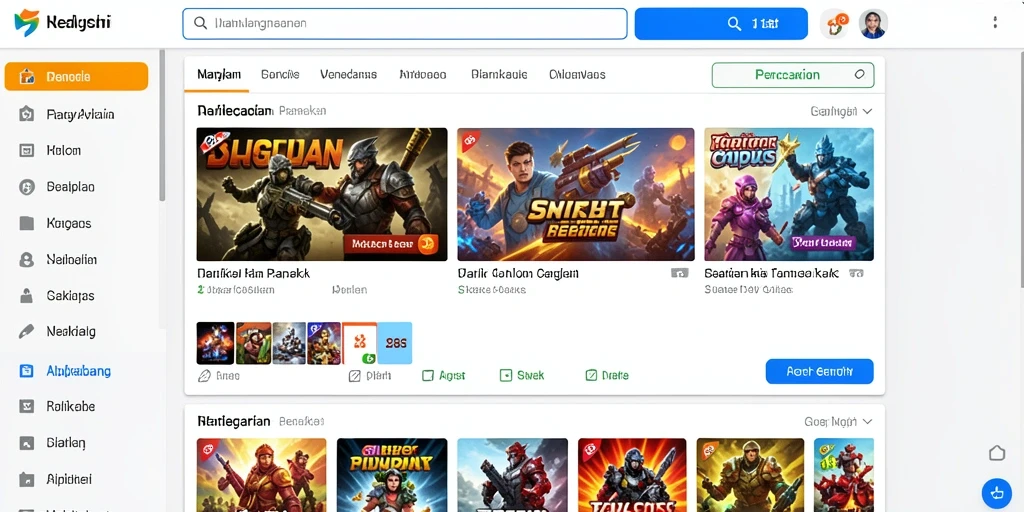
Task: Select the fourth small thumbnail in the strip
Action: tap(324, 343)
